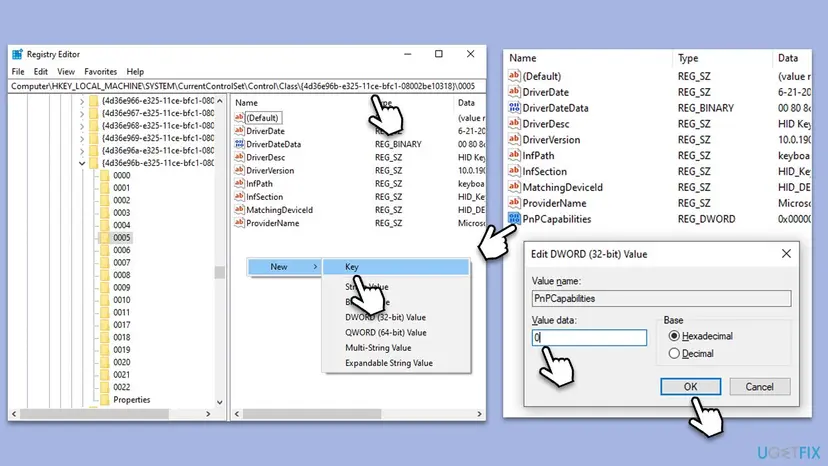
Task: Collapse the {4d36e96b-e325 class key
Action: (x=82, y=163)
